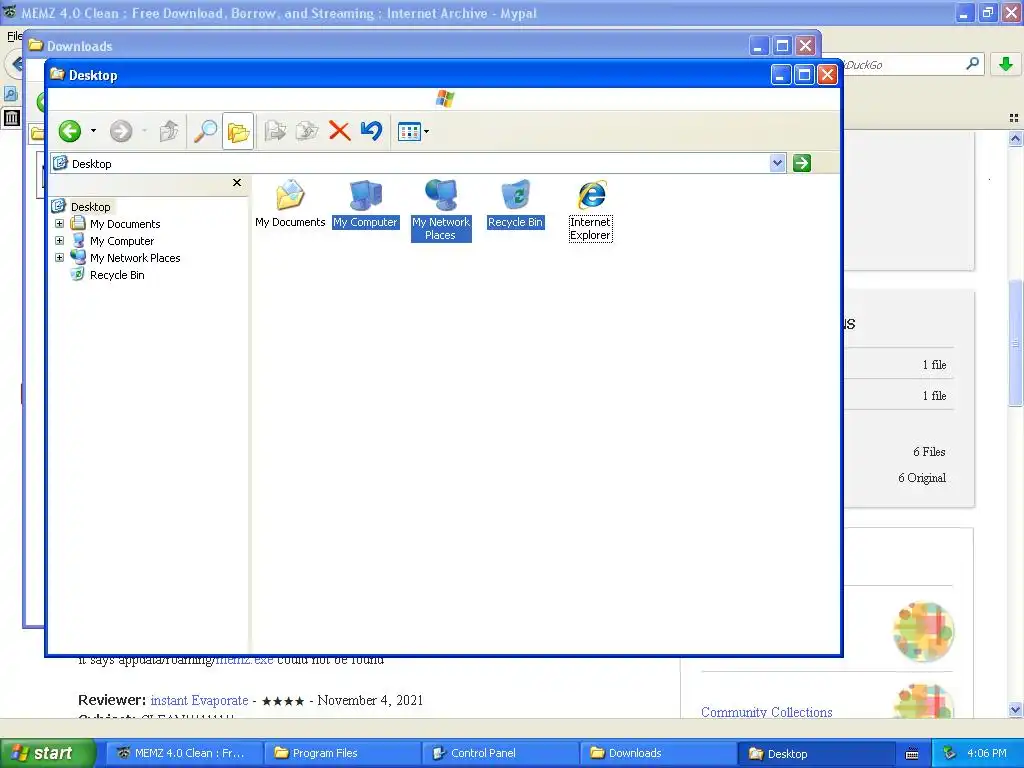Click the Up one level folder icon
Screen dimensions: 1024x768
coord(169,131)
